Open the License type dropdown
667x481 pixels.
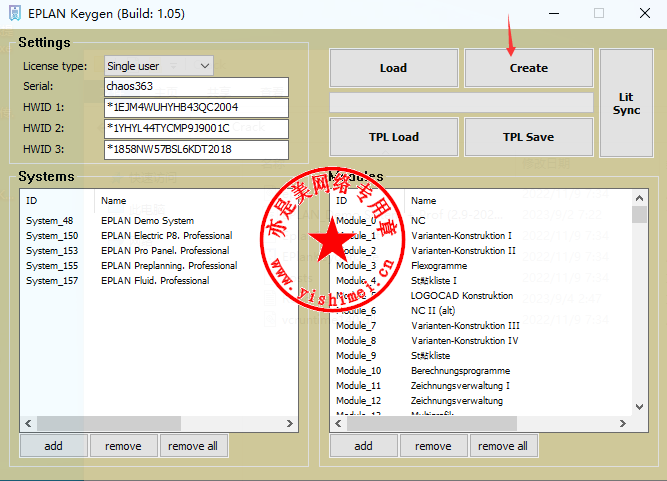click(x=159, y=66)
